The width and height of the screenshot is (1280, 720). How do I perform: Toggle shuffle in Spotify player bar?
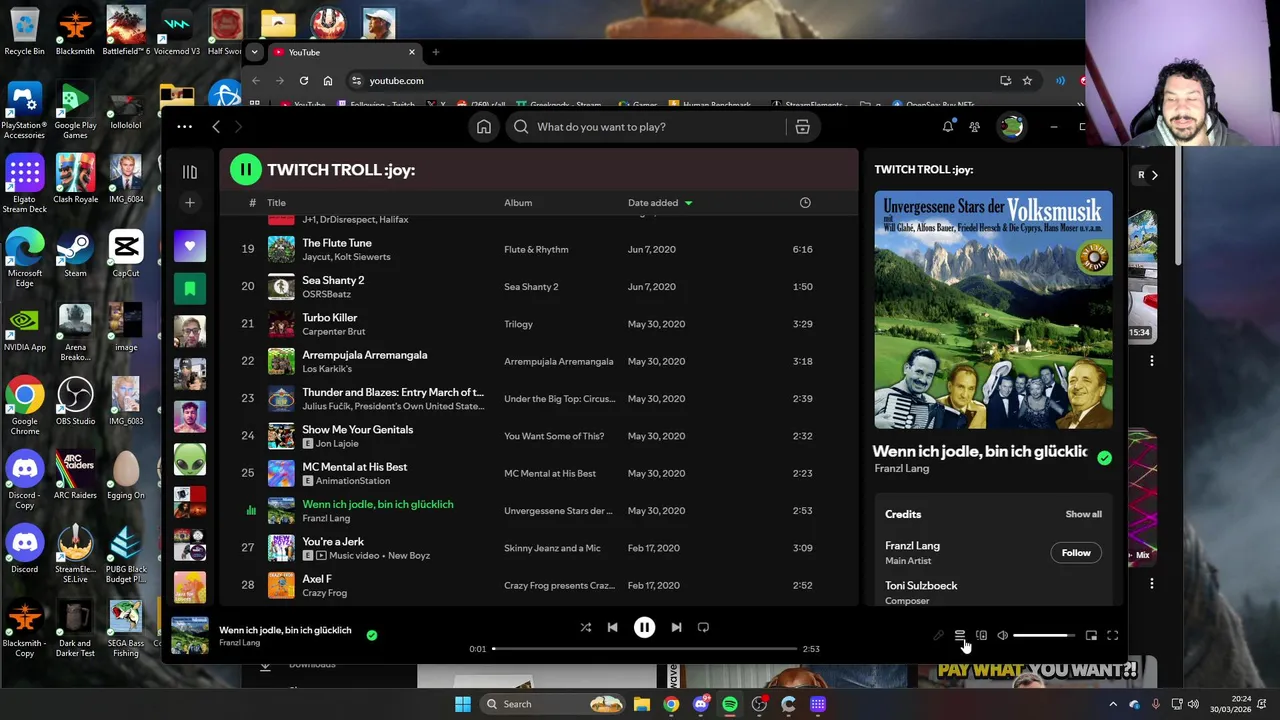(x=586, y=627)
